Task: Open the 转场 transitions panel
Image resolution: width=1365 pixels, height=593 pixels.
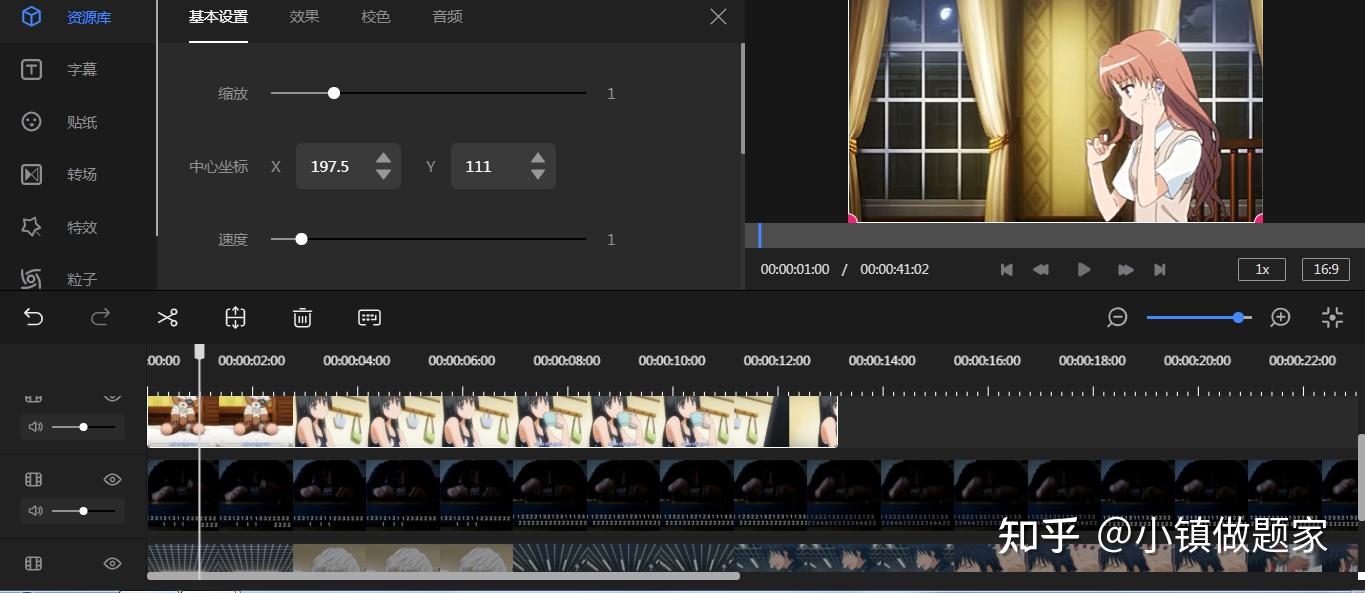Action: [x=60, y=174]
